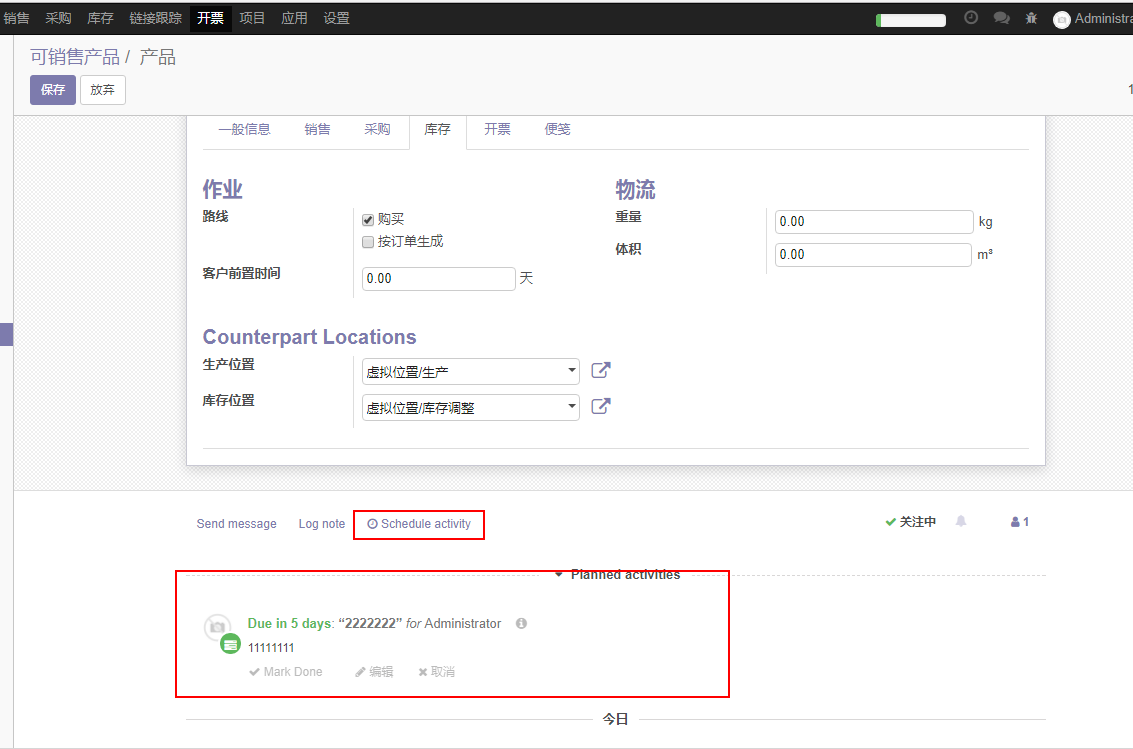Toggle the 关注中 following status
This screenshot has height=749, width=1133.
(910, 522)
